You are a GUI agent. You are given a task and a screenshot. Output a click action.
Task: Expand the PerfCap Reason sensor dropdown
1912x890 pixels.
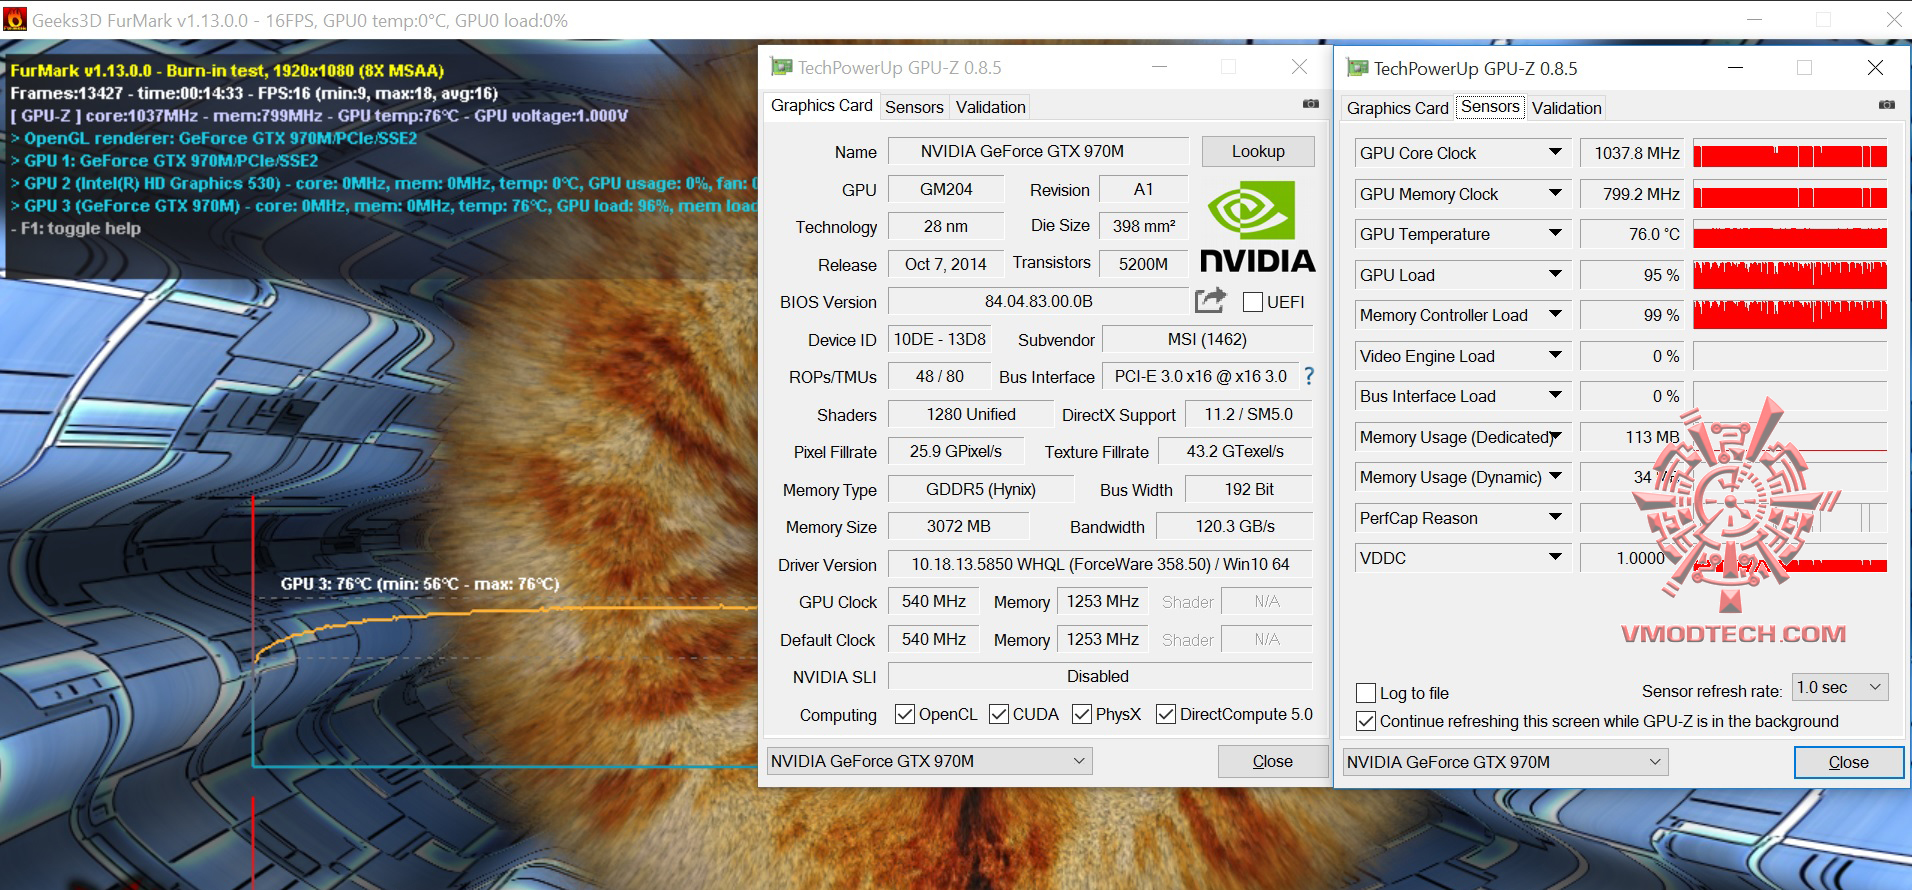click(x=1555, y=518)
